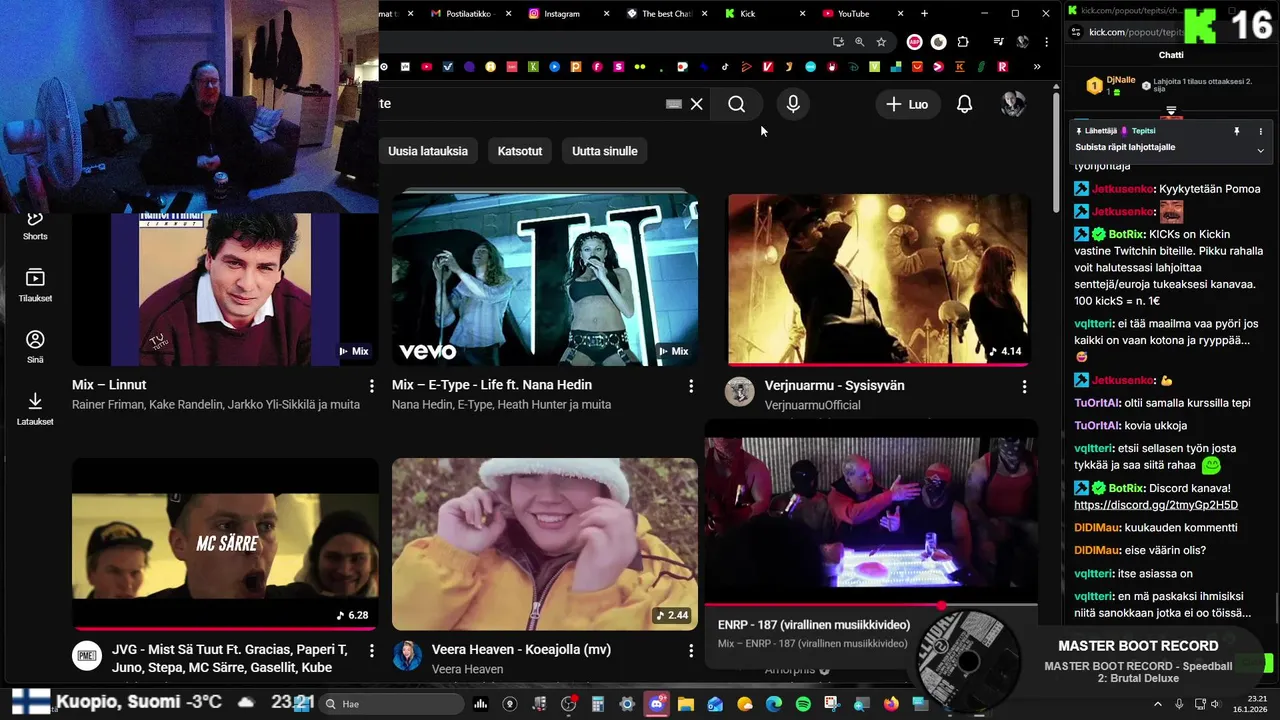Click the DIDIMau name in 'kuukauden kommentti' message
Screen dimensions: 1280x720
coord(1097,527)
